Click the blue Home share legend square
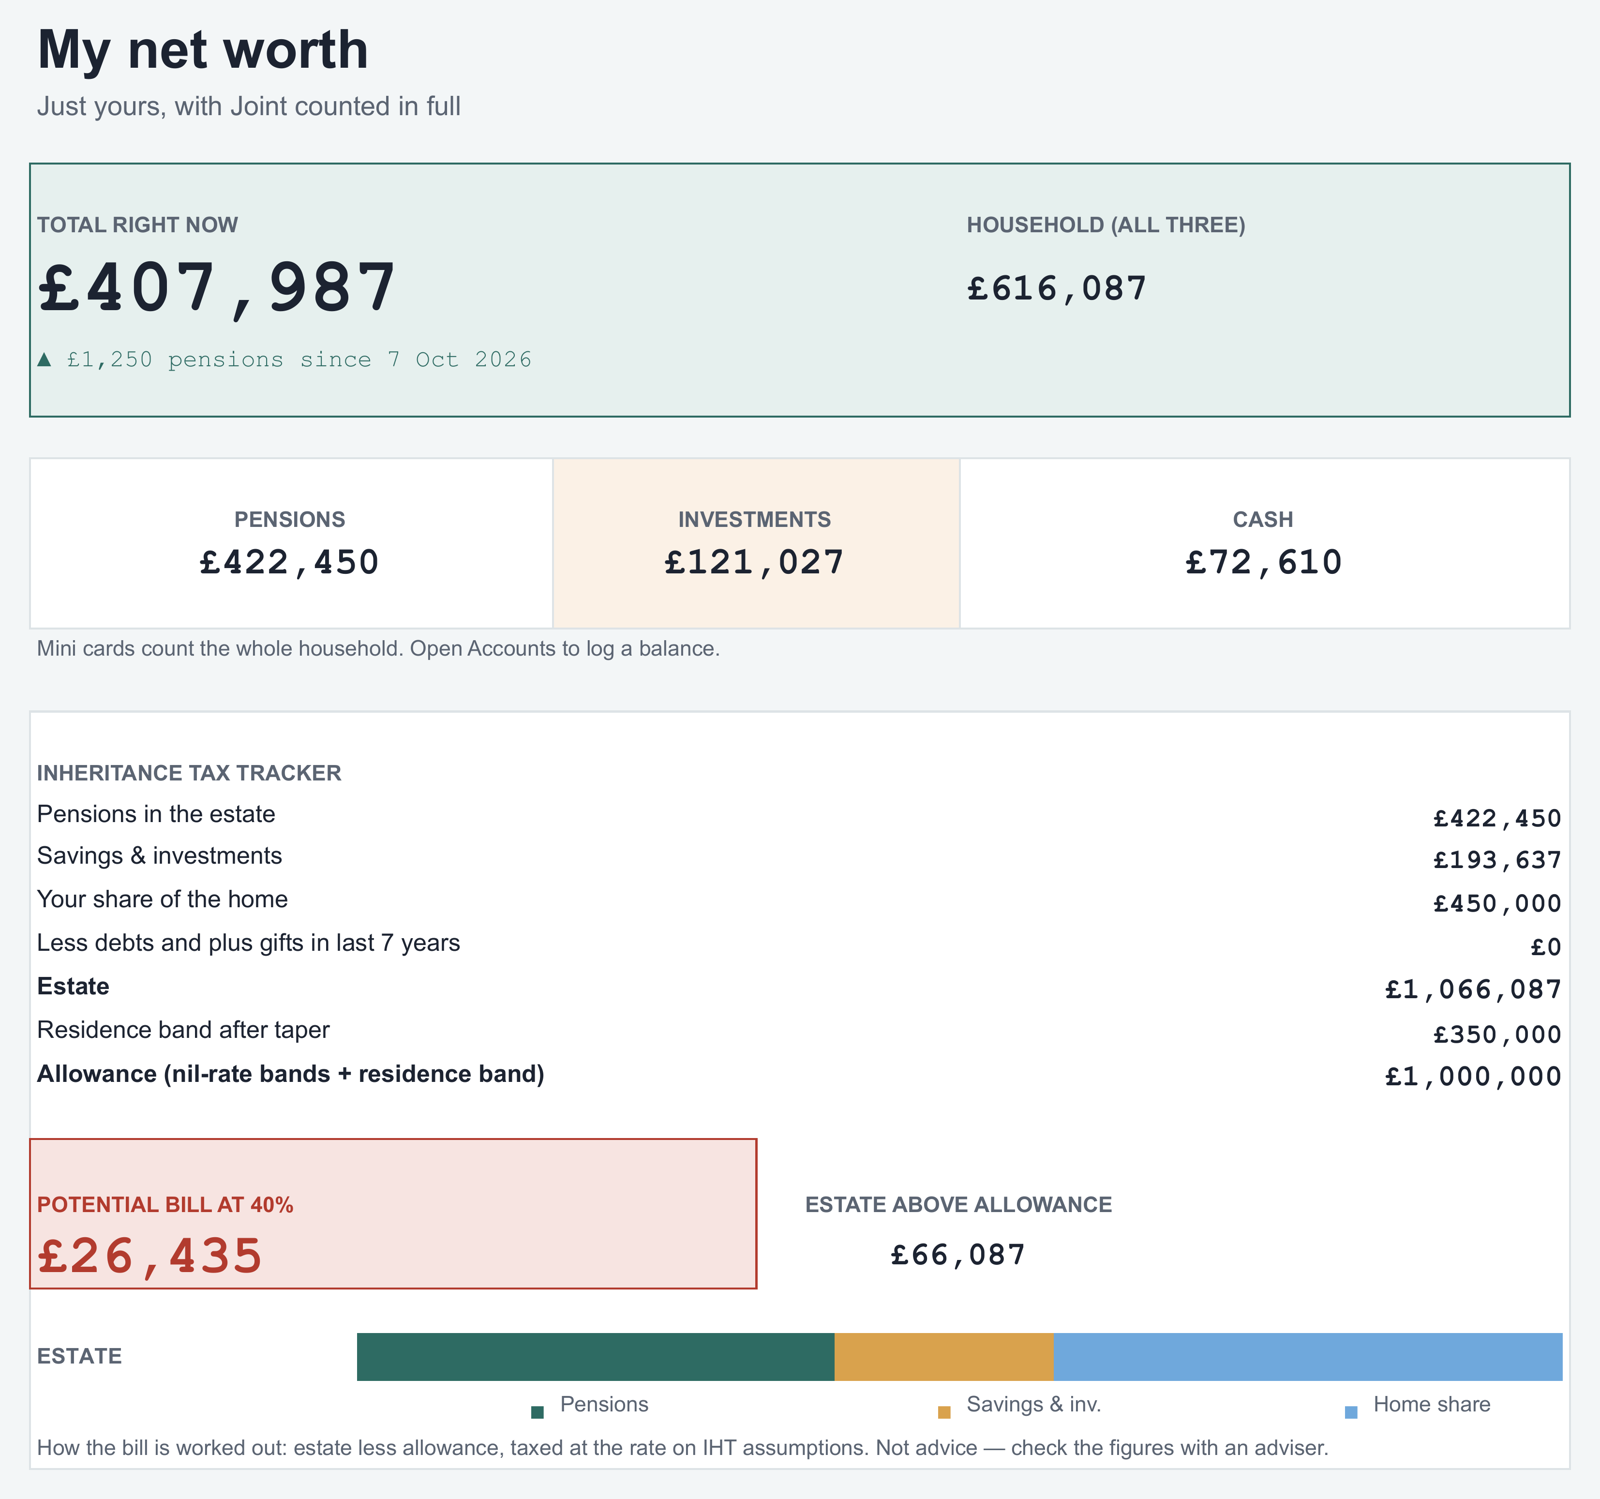This screenshot has width=1600, height=1499. (1351, 1412)
